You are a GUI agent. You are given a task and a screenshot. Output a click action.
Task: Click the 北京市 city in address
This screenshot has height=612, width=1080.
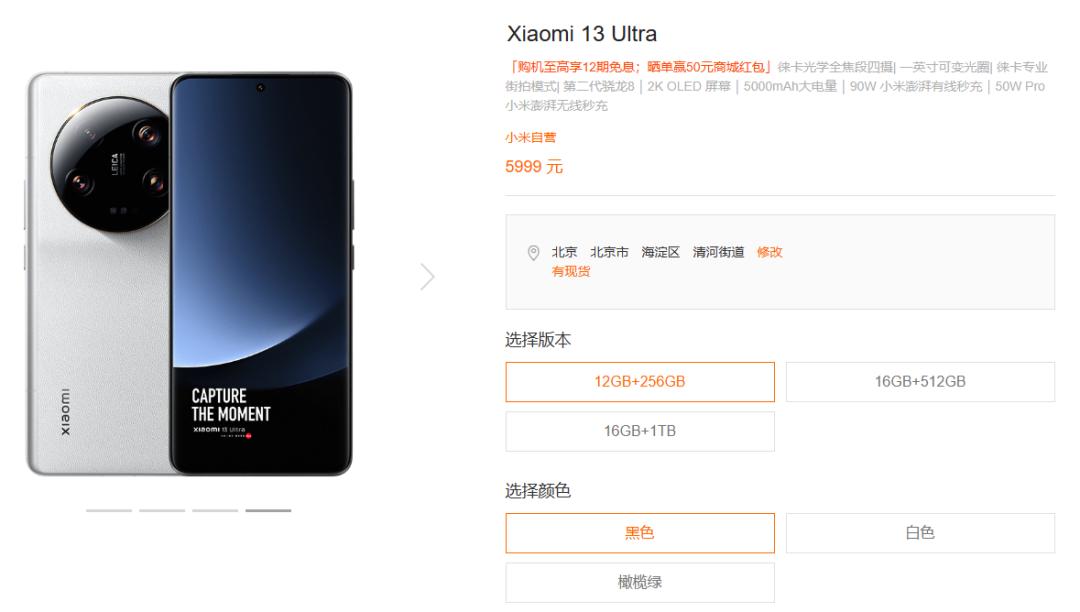tap(609, 252)
